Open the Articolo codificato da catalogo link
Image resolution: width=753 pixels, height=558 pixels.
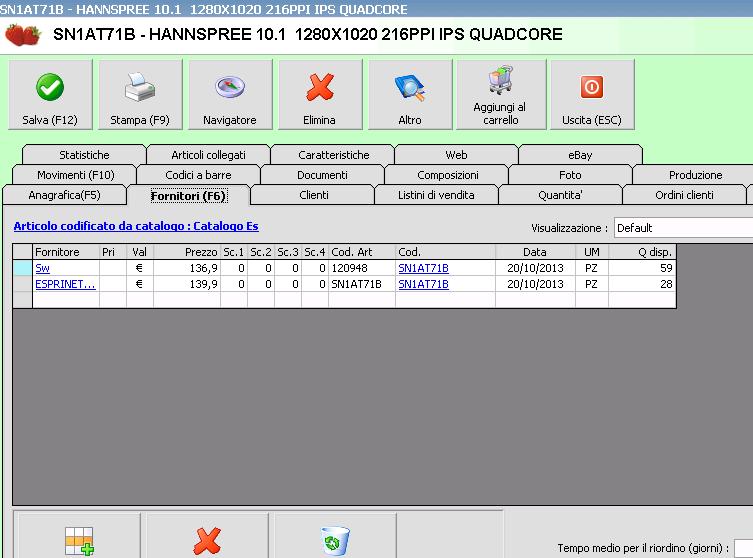tap(136, 226)
